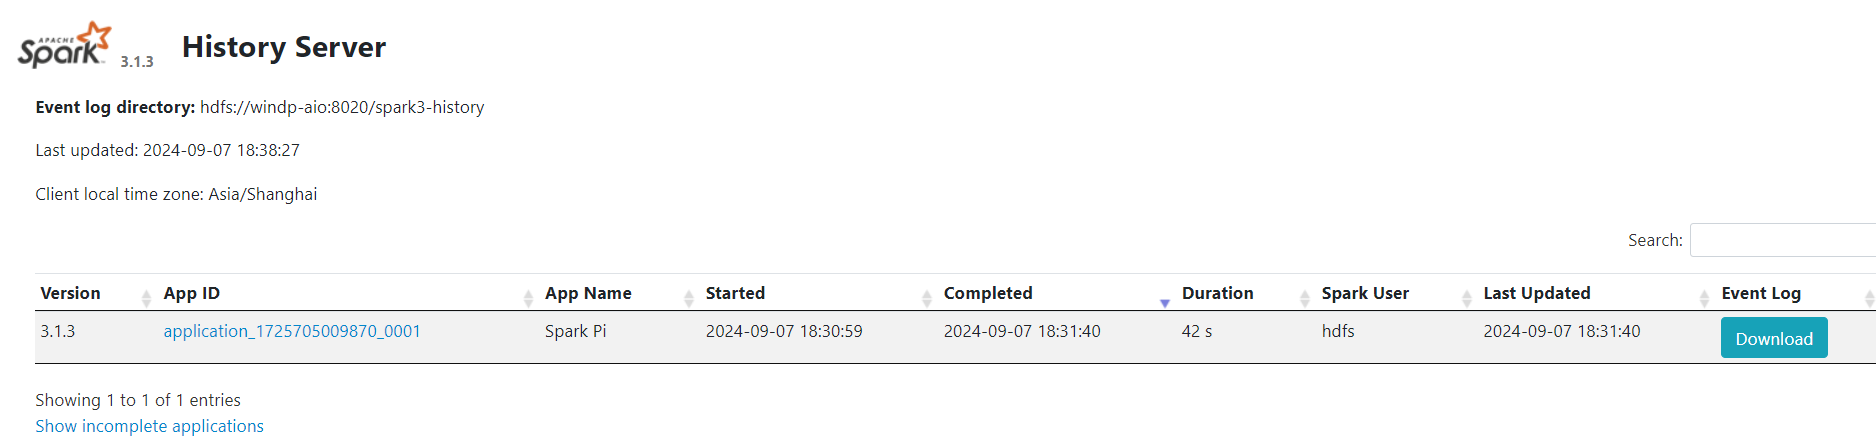Click sort arrows icon beside Duration
Screen dimensions: 1876x448
pyautogui.click(x=1304, y=297)
